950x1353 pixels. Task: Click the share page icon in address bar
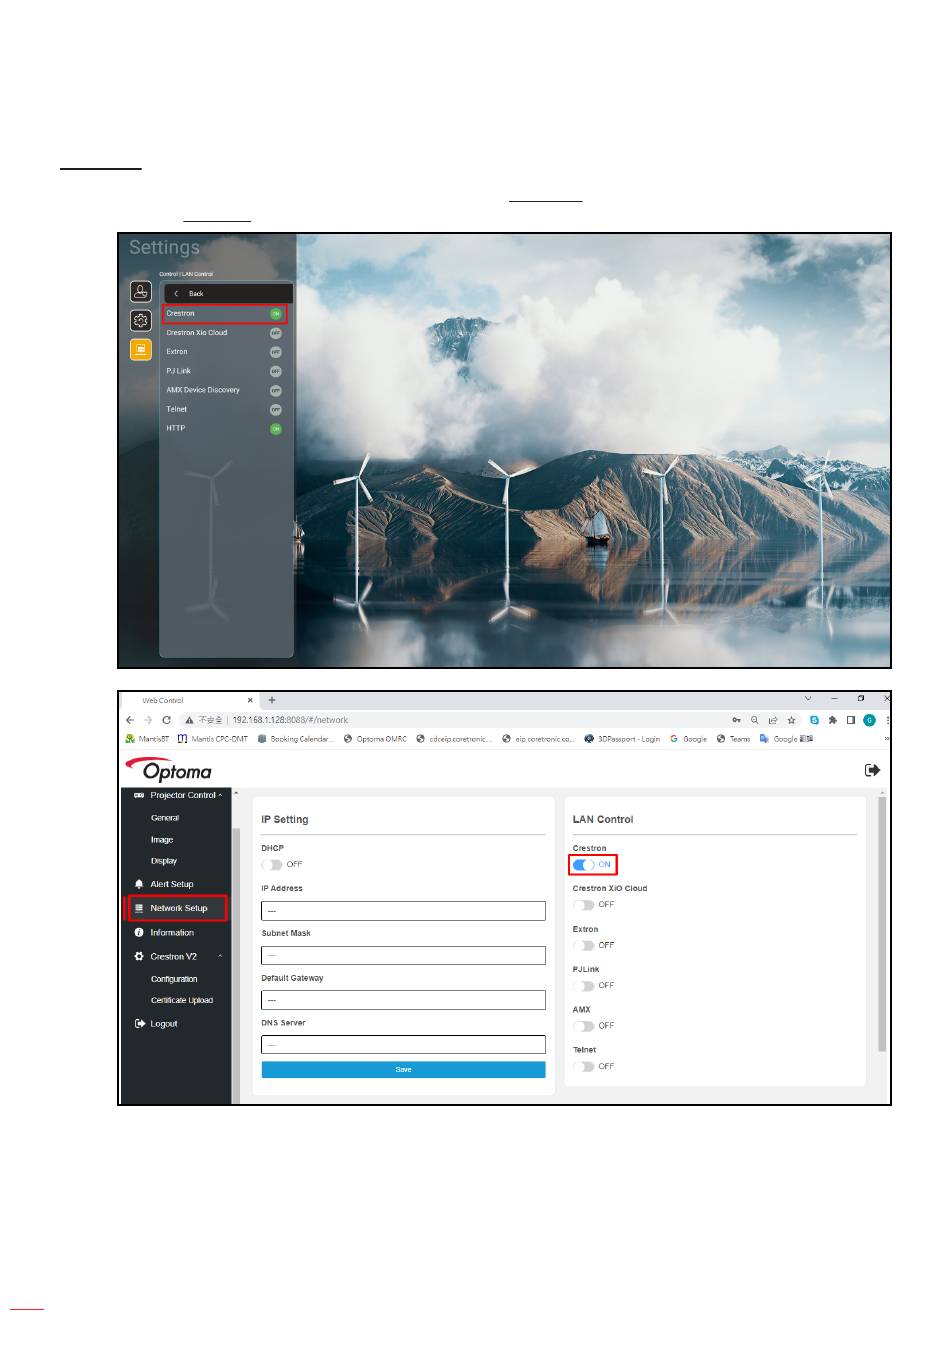click(x=773, y=720)
